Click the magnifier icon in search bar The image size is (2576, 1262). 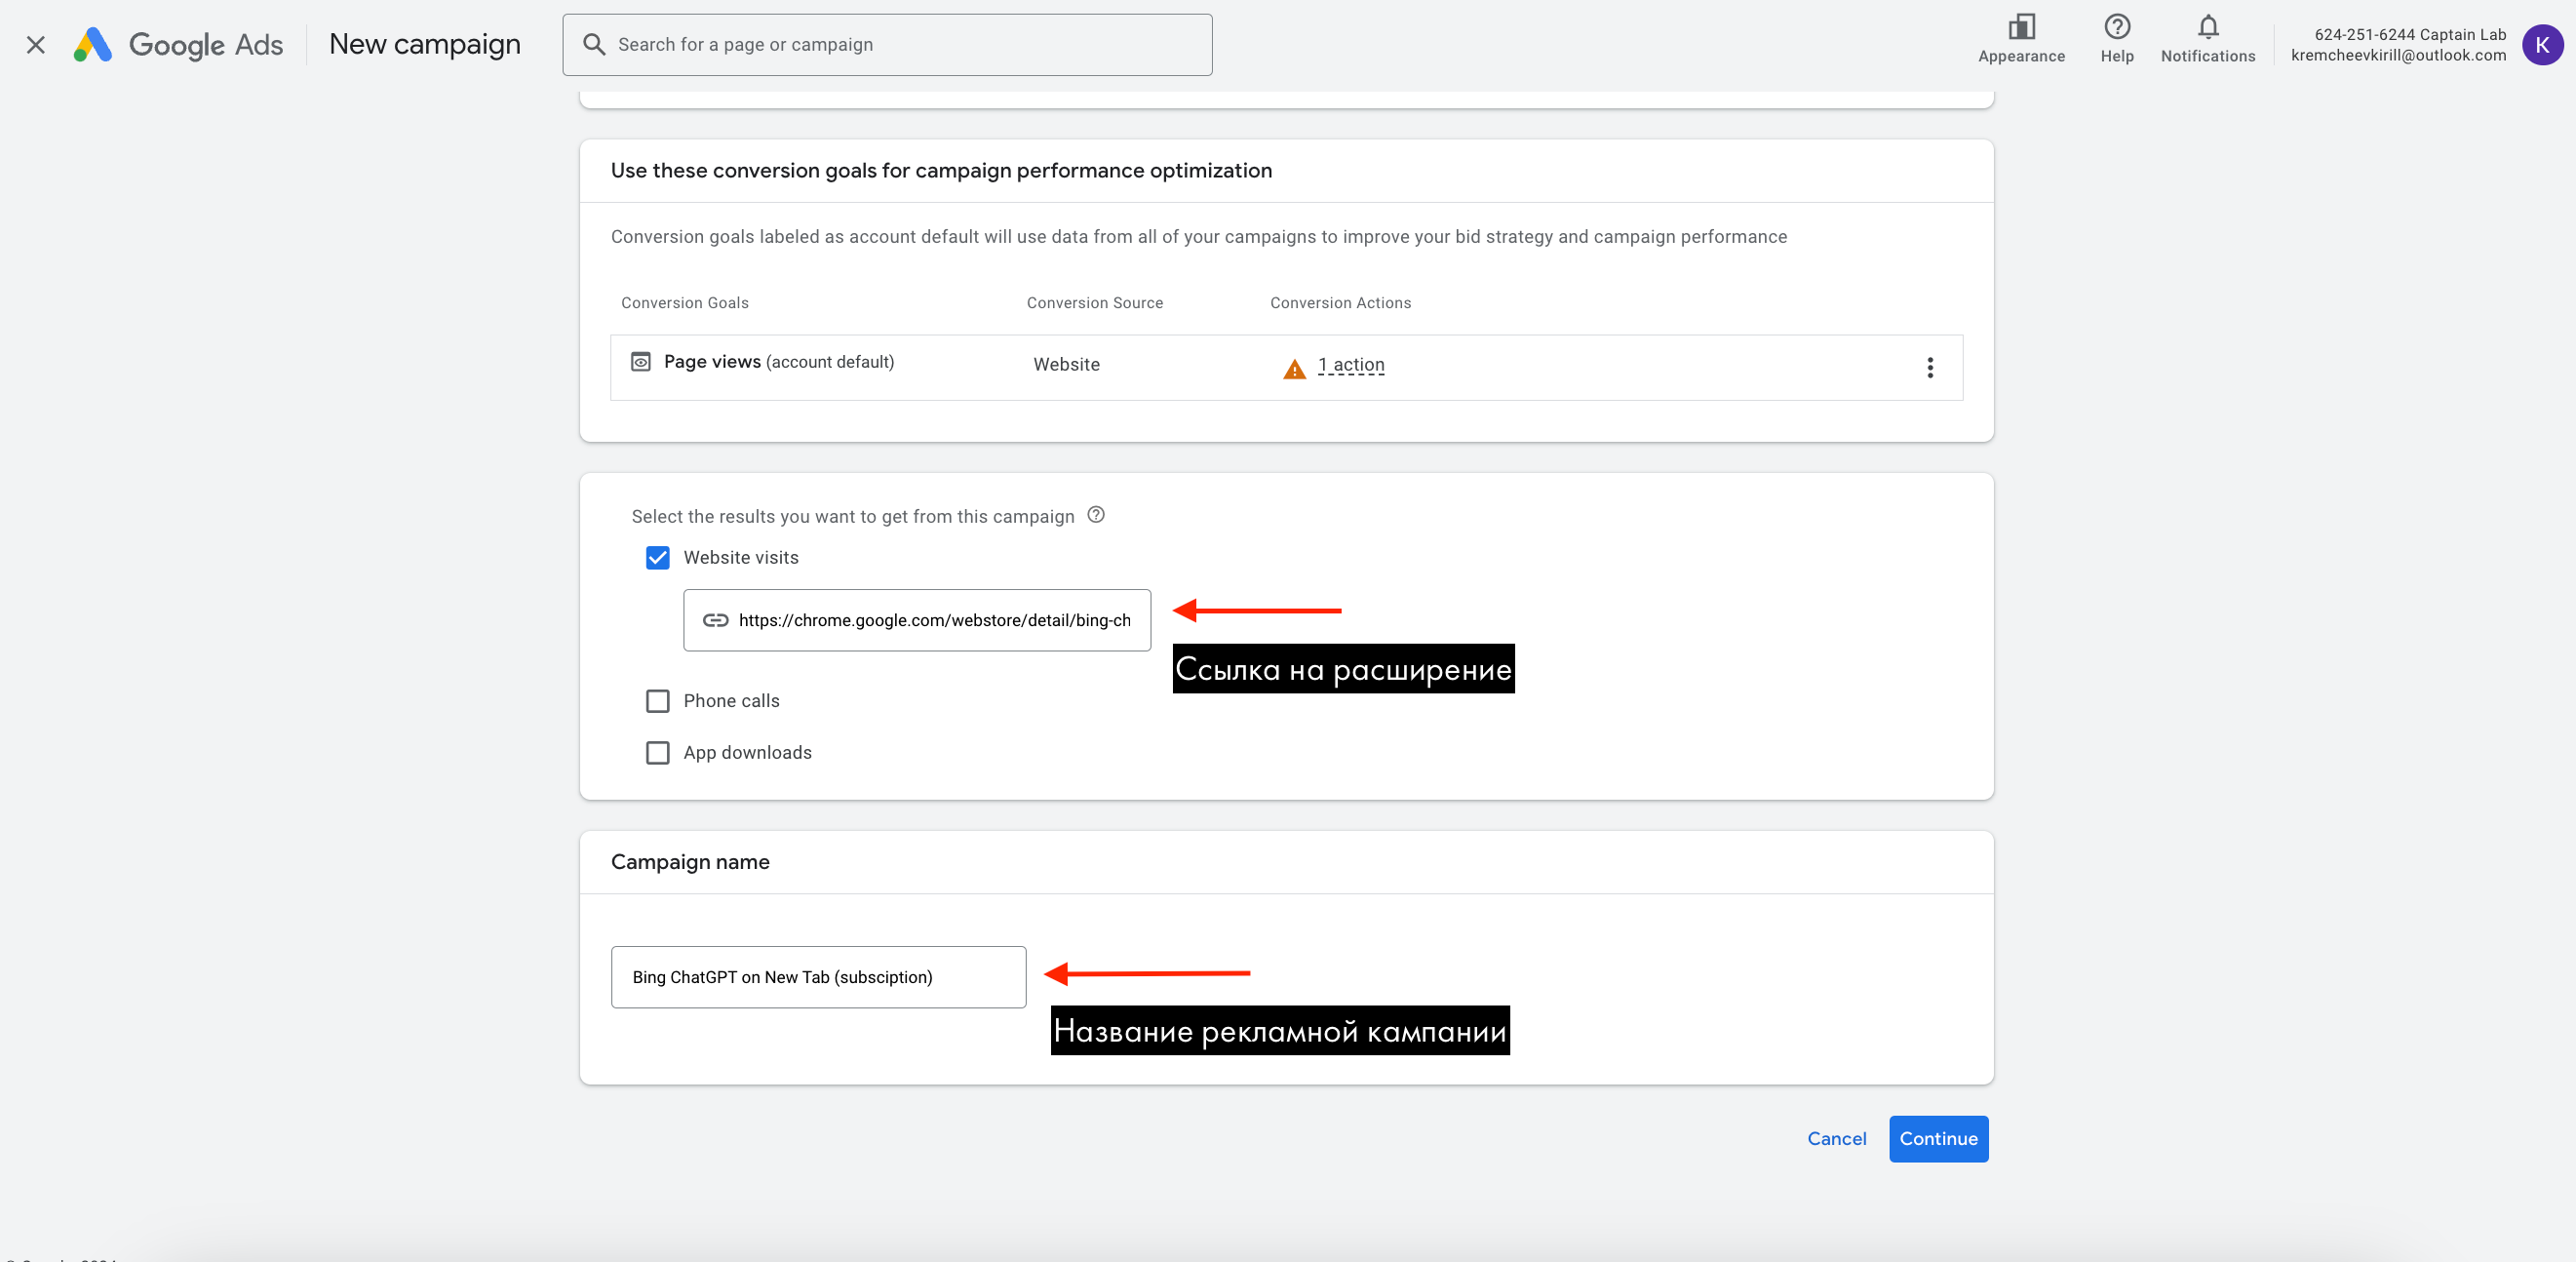click(x=594, y=44)
